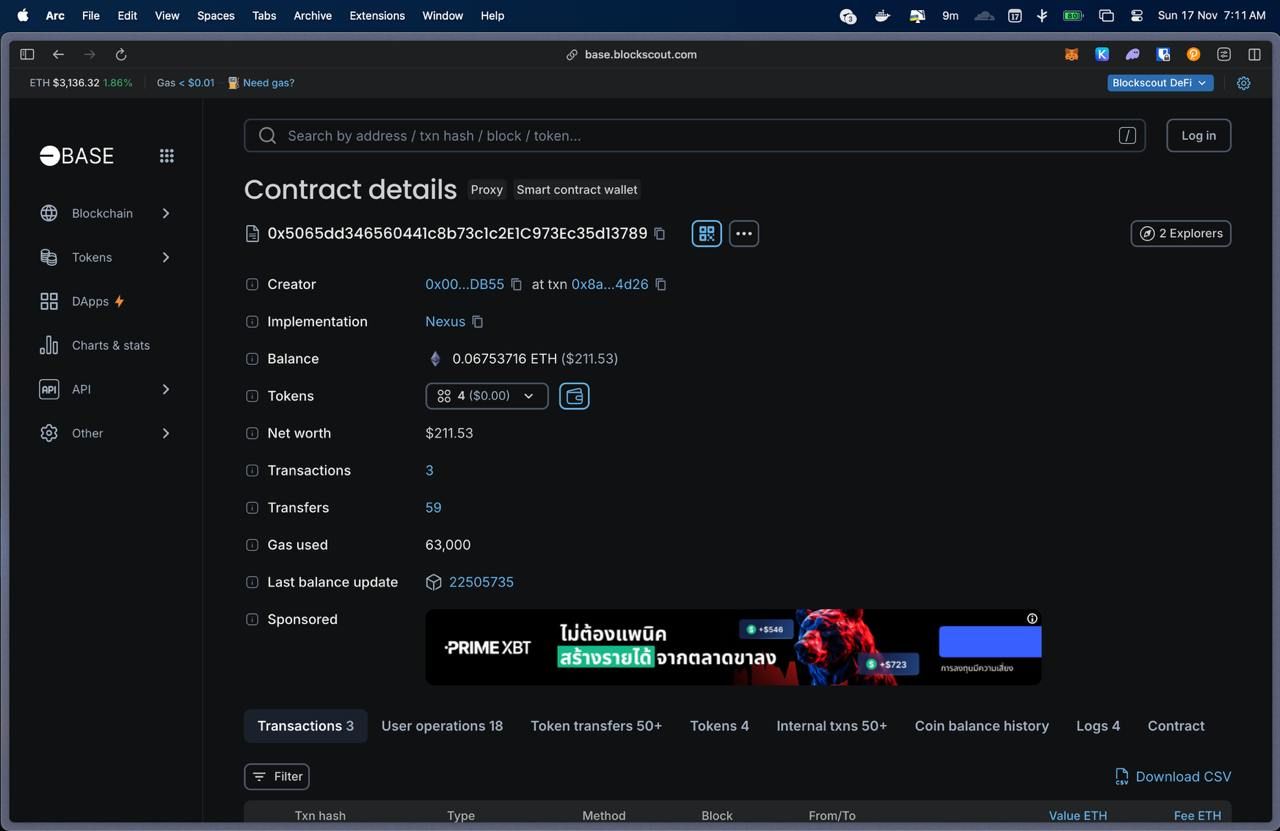Go back in Arc browser
Viewport: 1280px width, 831px height.
pos(58,55)
